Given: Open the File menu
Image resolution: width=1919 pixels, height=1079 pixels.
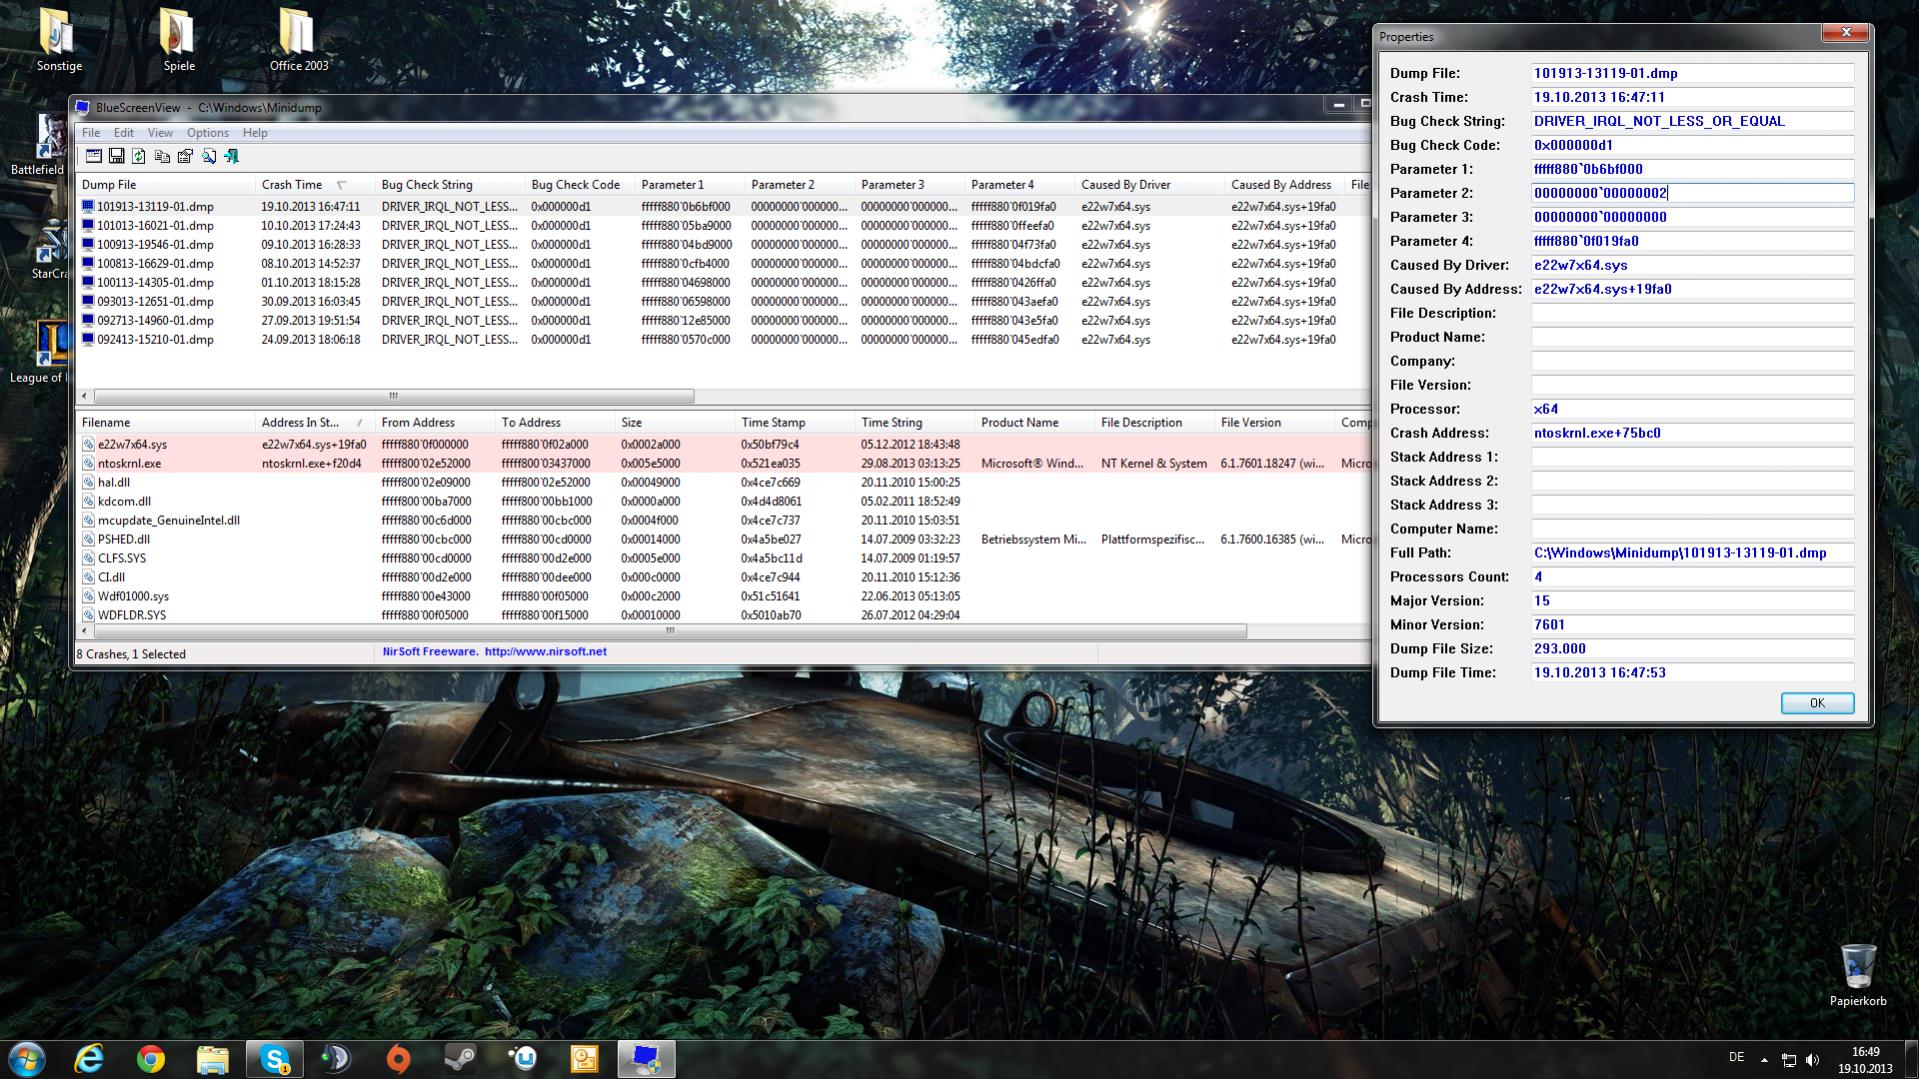Looking at the screenshot, I should pyautogui.click(x=91, y=132).
